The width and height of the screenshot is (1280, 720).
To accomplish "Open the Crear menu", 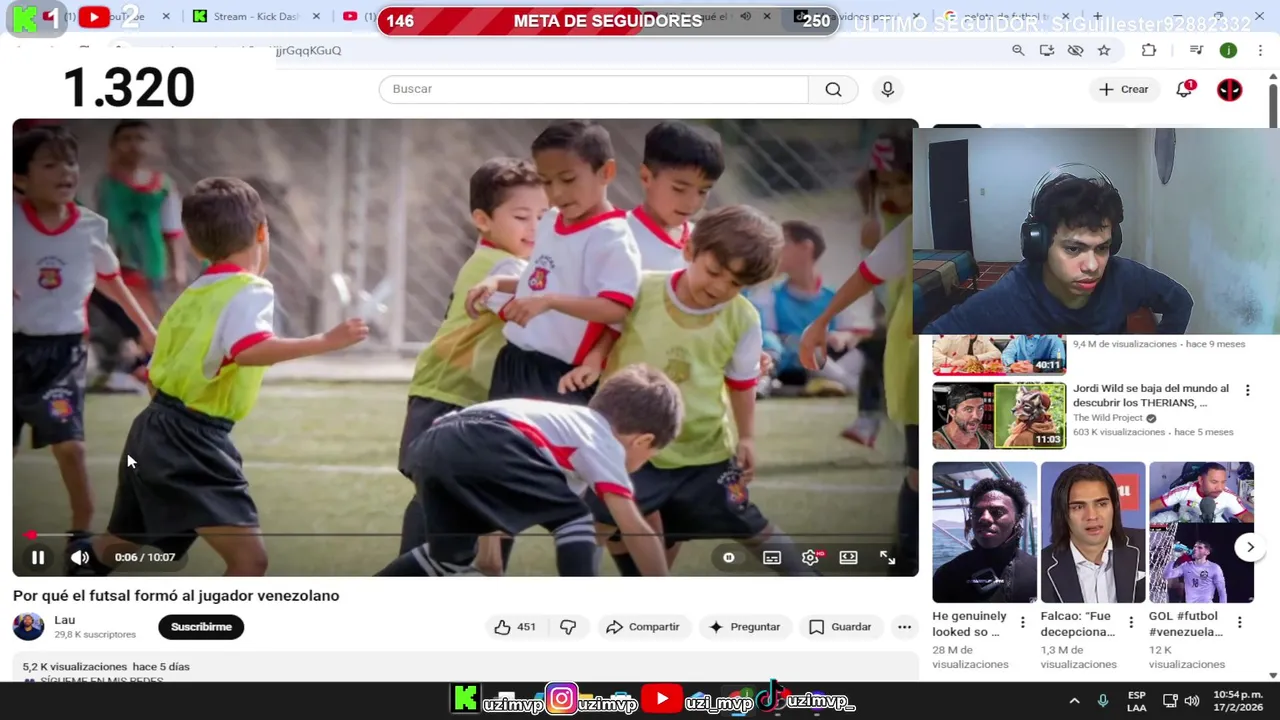I will pyautogui.click(x=1124, y=89).
